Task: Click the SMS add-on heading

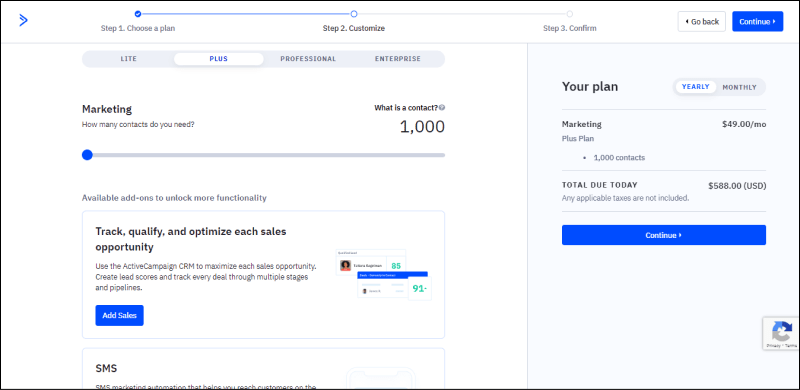Action: coord(106,369)
